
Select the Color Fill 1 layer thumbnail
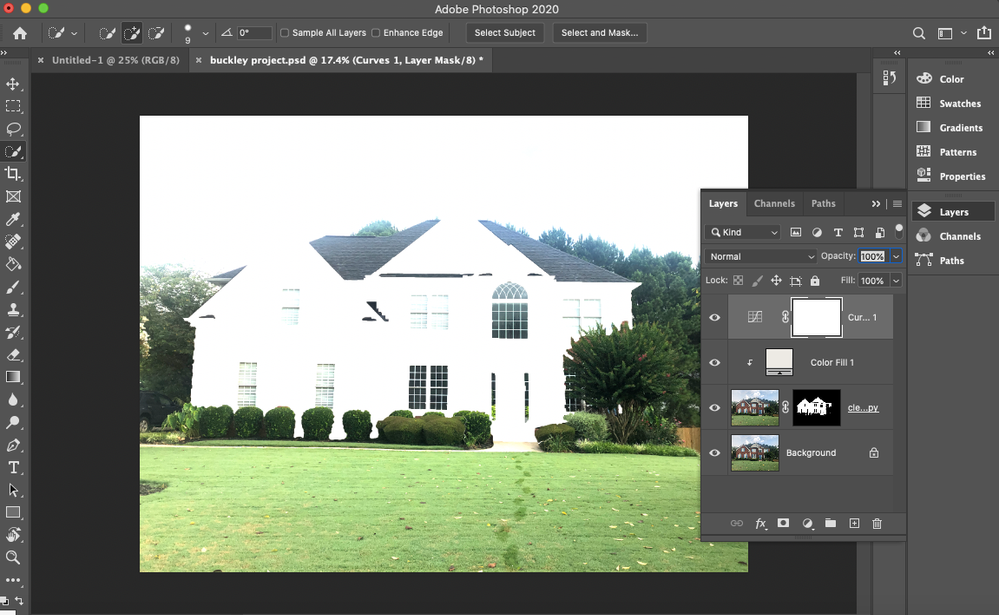click(x=779, y=362)
